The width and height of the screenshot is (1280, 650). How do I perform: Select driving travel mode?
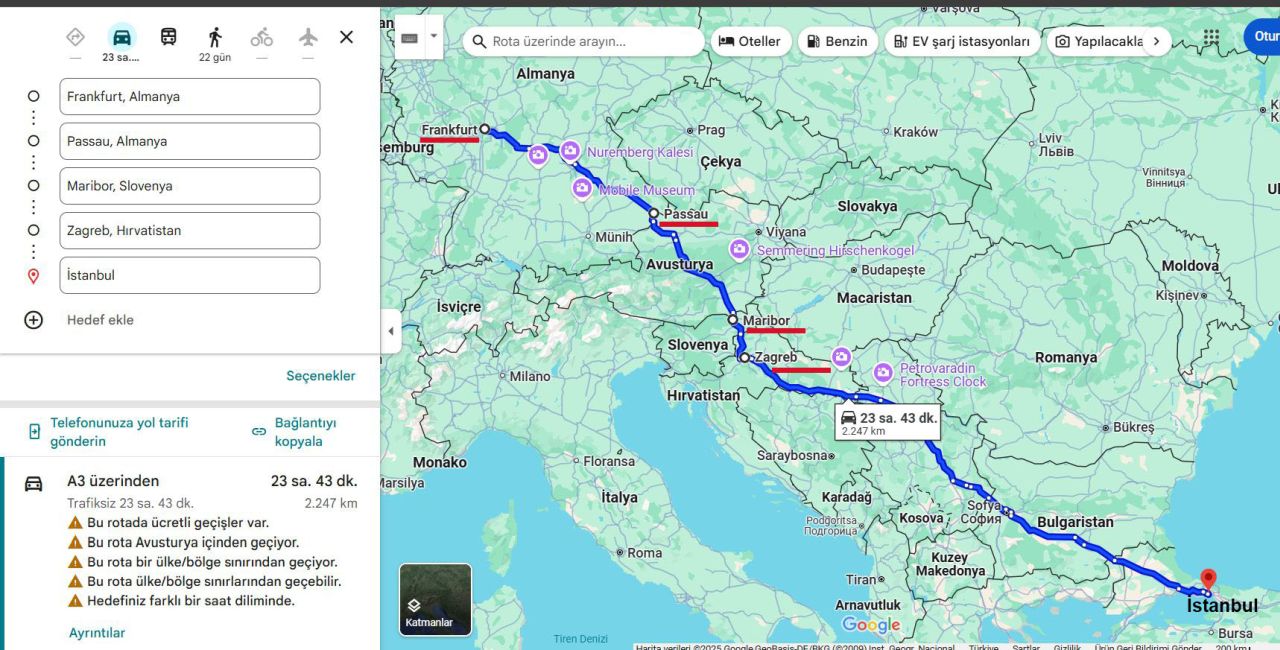coord(122,37)
